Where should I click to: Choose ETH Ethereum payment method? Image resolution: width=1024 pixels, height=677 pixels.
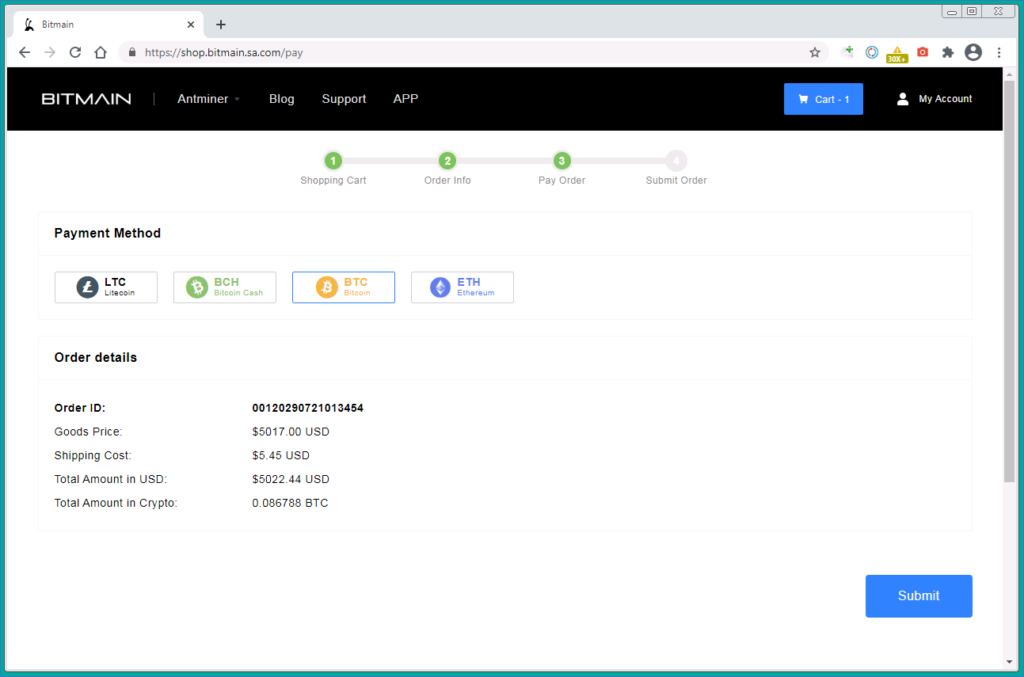click(462, 287)
